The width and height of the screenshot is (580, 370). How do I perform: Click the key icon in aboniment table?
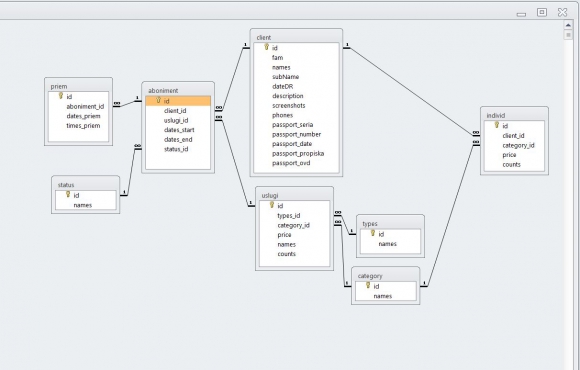tap(158, 100)
